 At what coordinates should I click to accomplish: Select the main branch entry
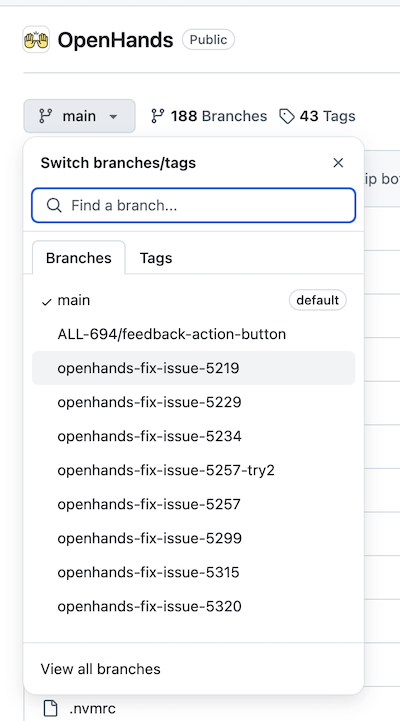coord(194,300)
